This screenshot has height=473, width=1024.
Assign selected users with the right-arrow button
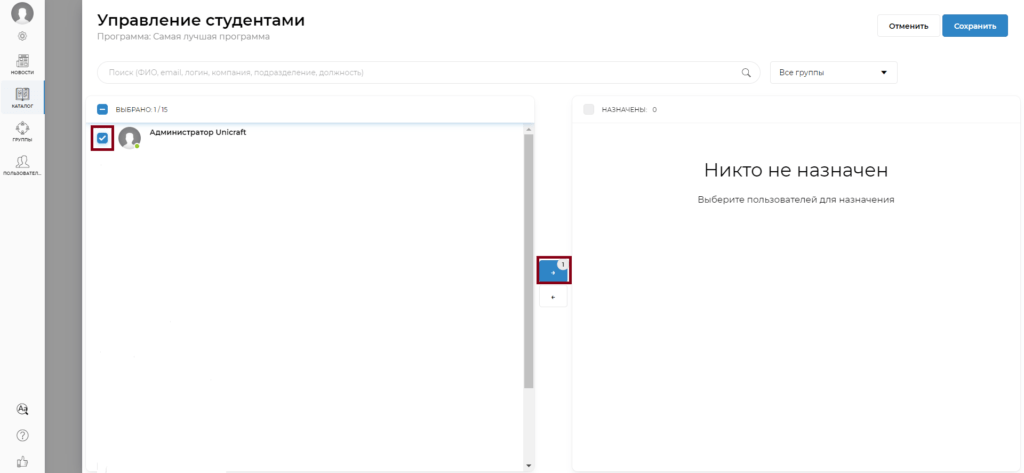(553, 272)
